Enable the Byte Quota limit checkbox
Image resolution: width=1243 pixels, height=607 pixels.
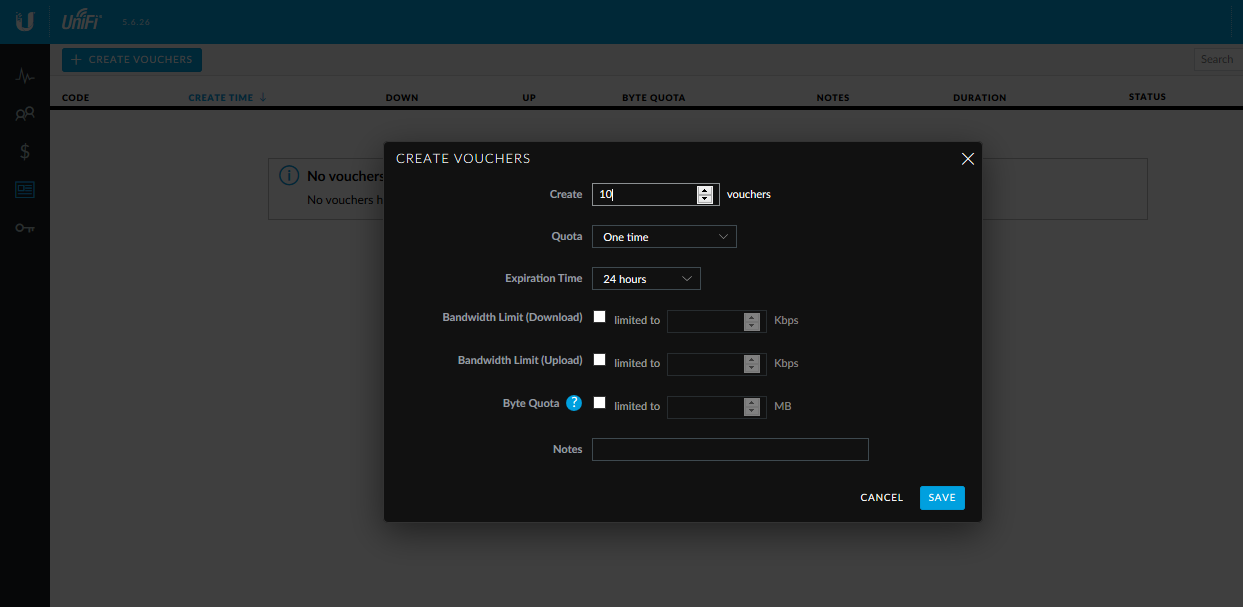tap(600, 403)
